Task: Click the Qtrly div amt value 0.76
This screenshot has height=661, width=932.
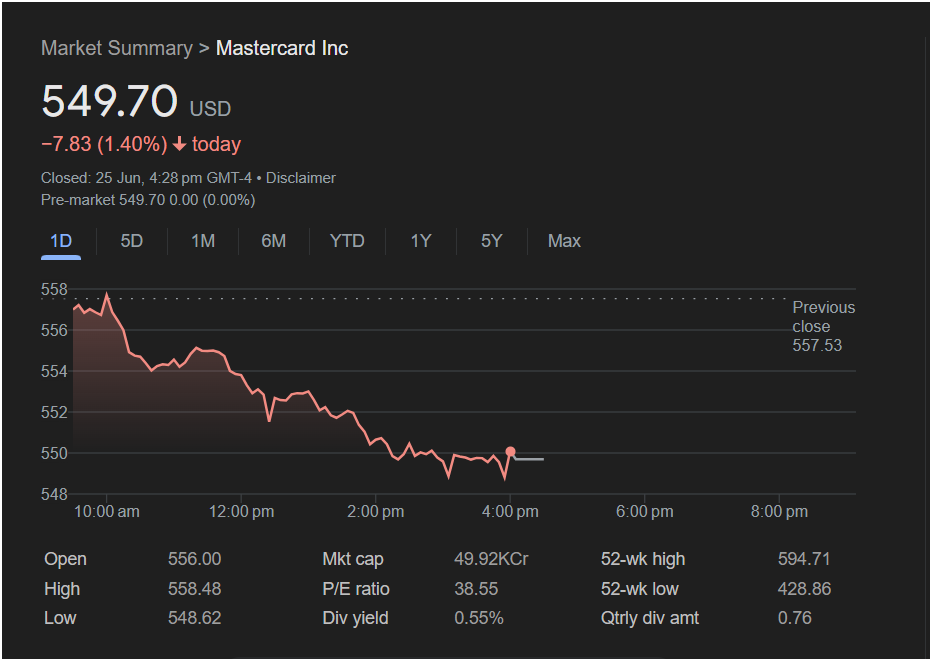Action: point(795,618)
